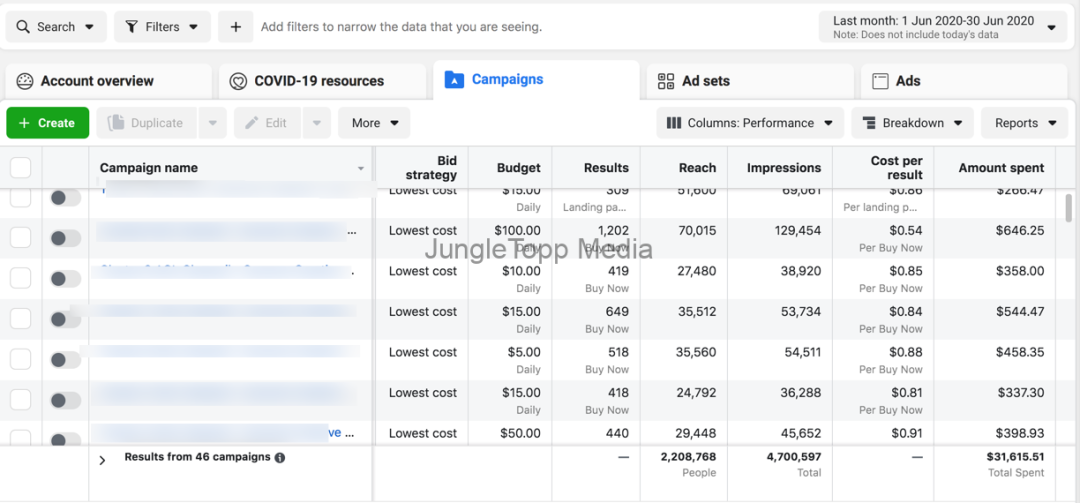Image resolution: width=1080 pixels, height=503 pixels.
Task: Click the green Create button
Action: click(x=47, y=123)
